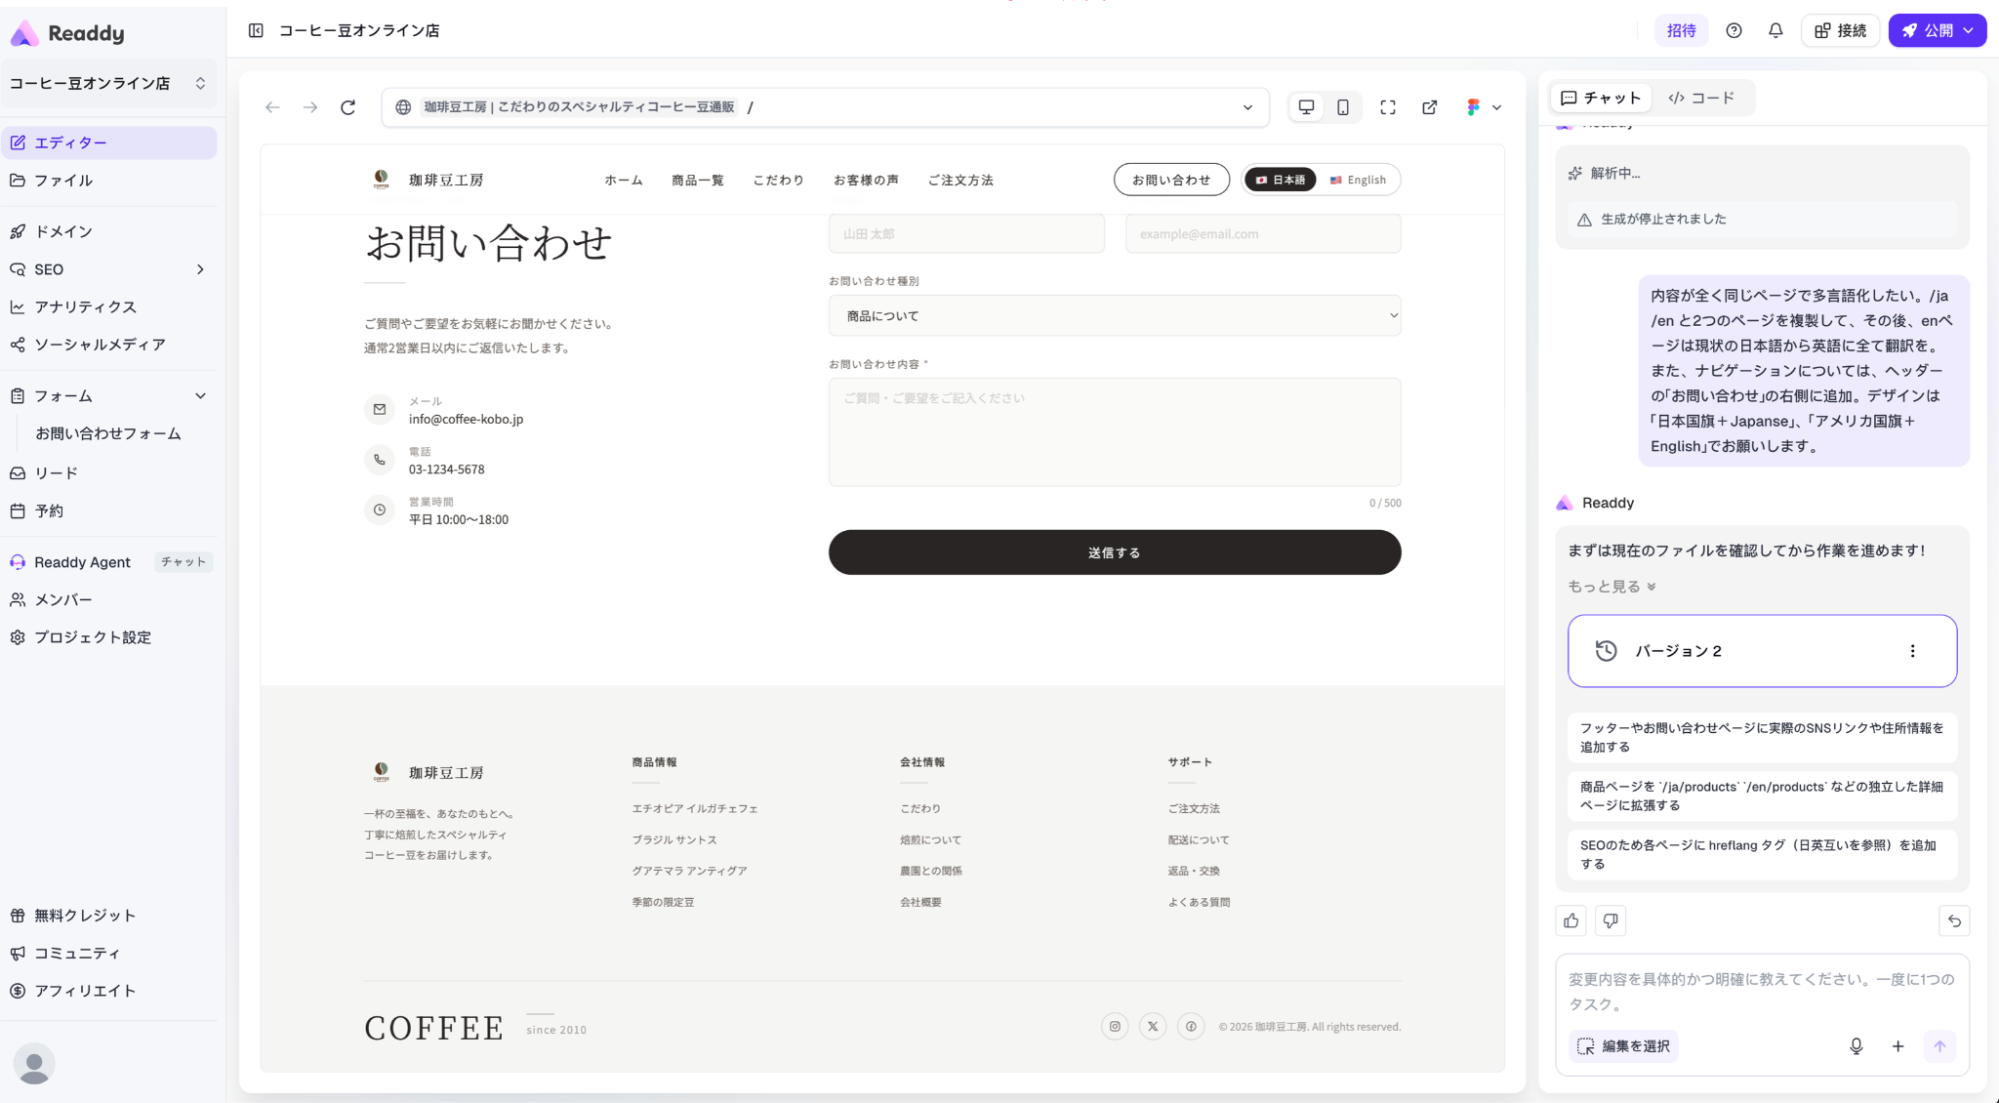Open コミュニティ in sidebar
This screenshot has width=1999, height=1103.
click(x=108, y=953)
